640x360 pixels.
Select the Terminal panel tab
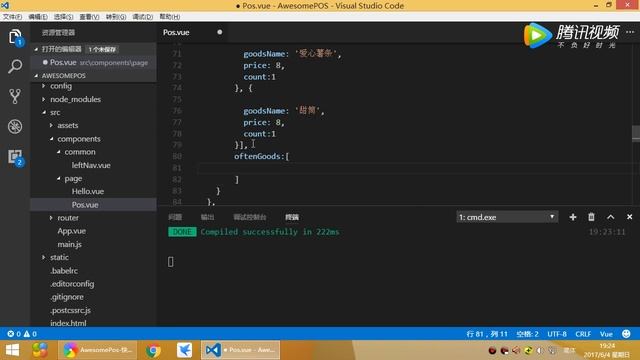point(292,217)
